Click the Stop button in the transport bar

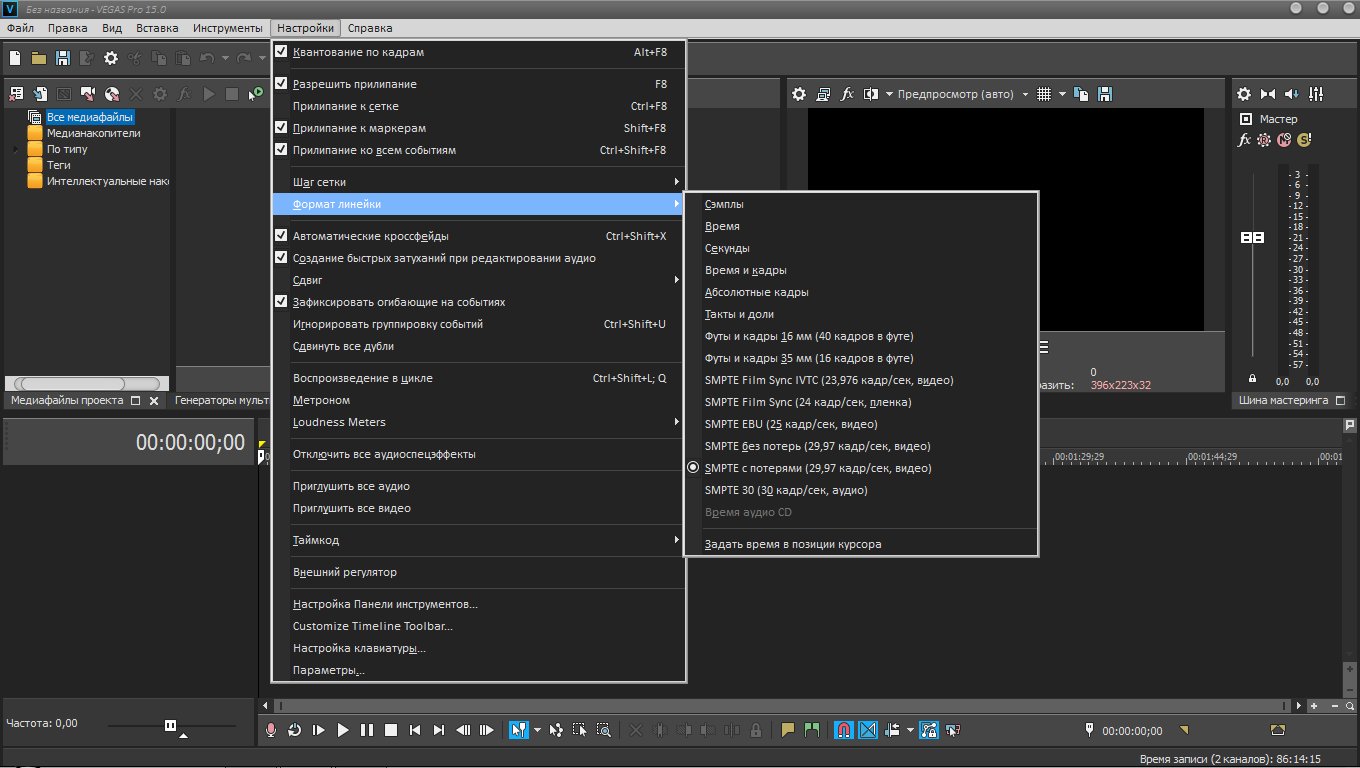(x=391, y=730)
